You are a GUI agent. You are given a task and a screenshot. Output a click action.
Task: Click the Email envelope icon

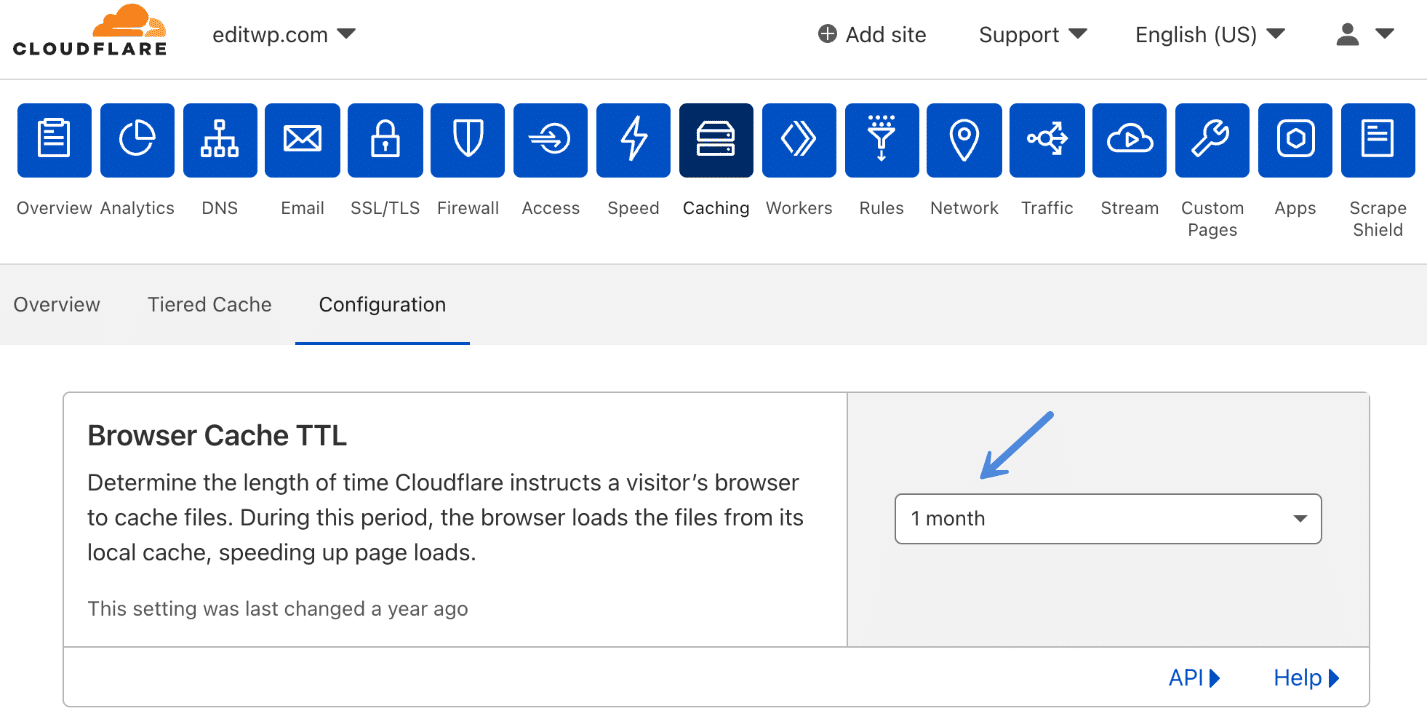coord(302,141)
